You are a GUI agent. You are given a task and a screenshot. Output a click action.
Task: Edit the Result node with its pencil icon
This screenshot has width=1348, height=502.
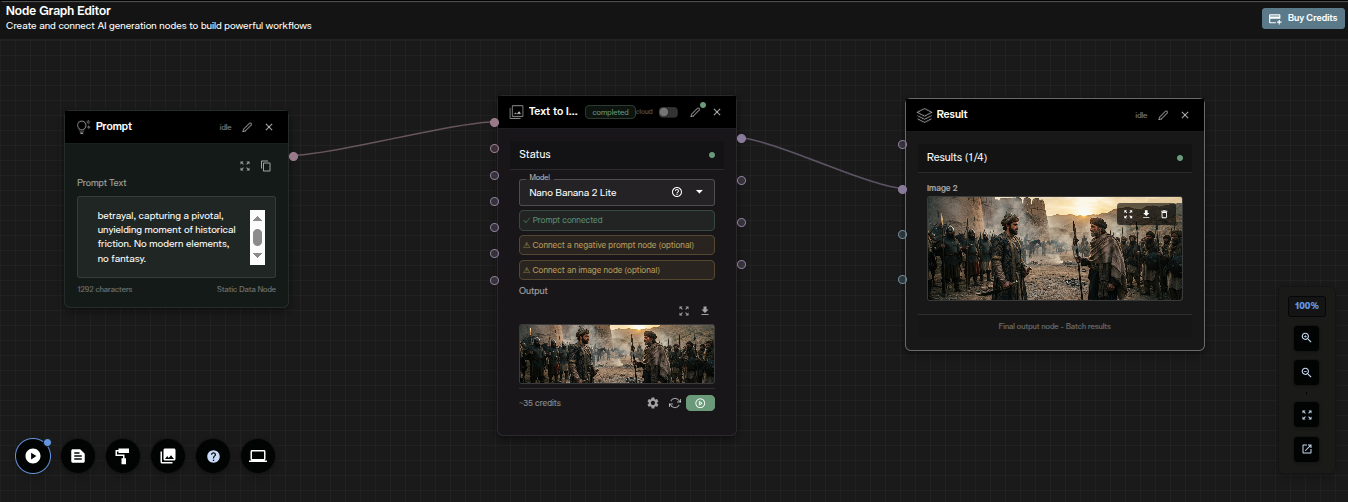point(1163,115)
